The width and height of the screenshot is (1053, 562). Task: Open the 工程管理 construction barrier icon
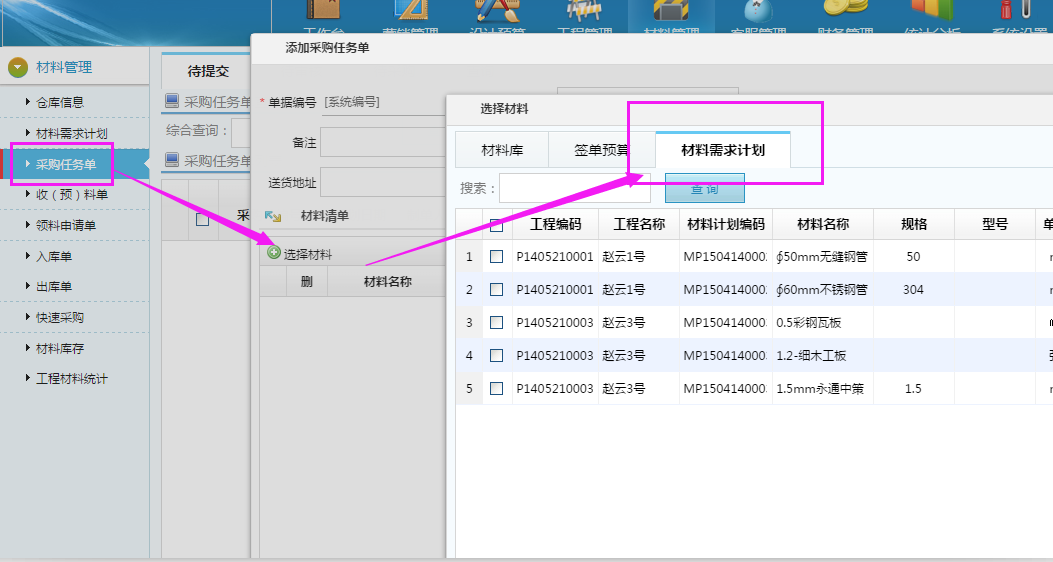(x=583, y=12)
